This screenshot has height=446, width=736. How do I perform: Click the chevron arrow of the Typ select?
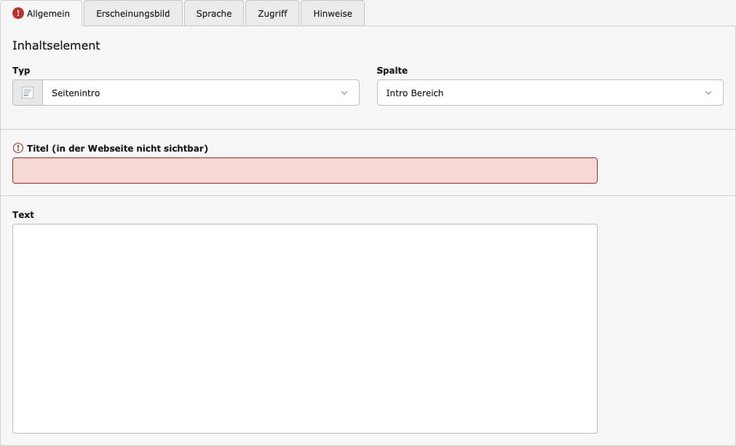(x=344, y=93)
